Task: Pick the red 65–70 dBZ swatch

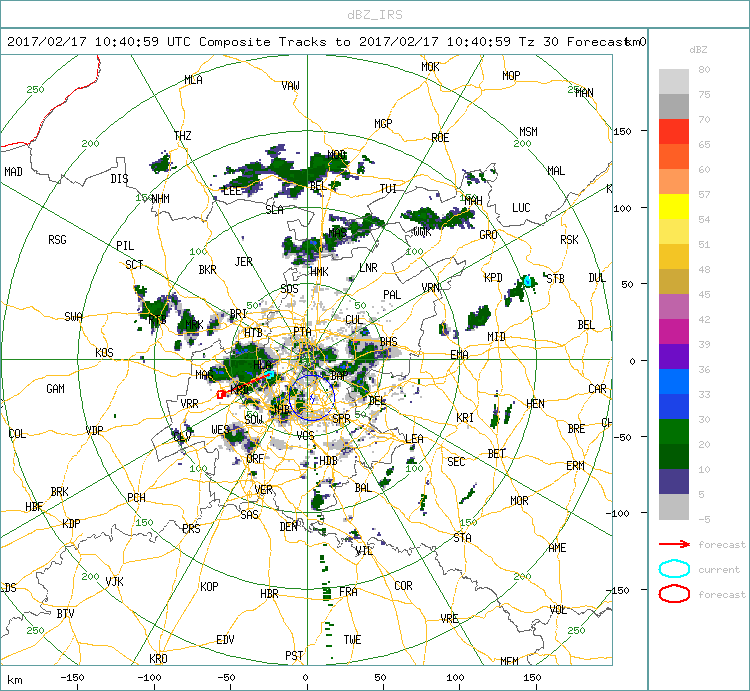Action: (673, 132)
